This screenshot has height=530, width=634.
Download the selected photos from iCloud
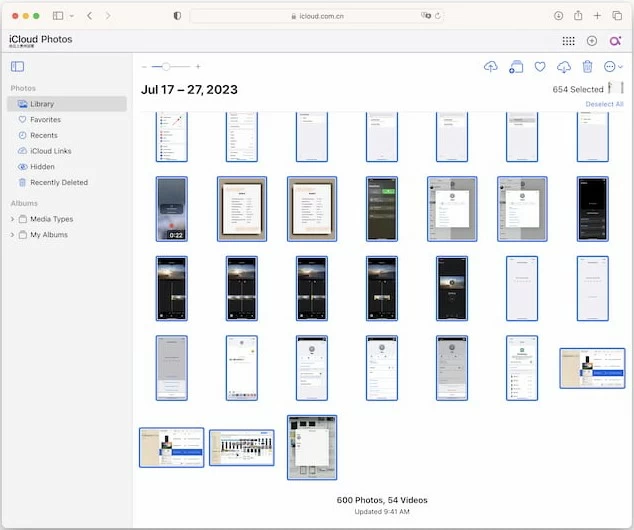tap(564, 67)
